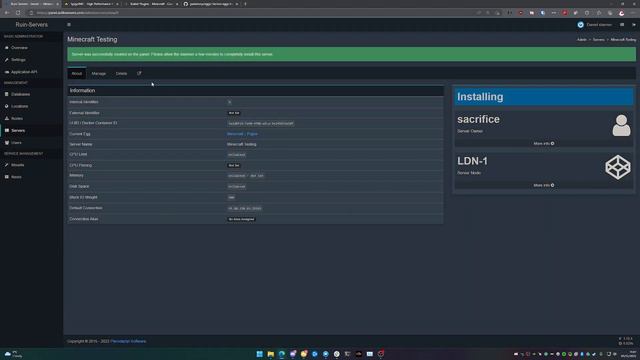
Task: Click the Server Name value Minecraft Testing
Action: 242,144
